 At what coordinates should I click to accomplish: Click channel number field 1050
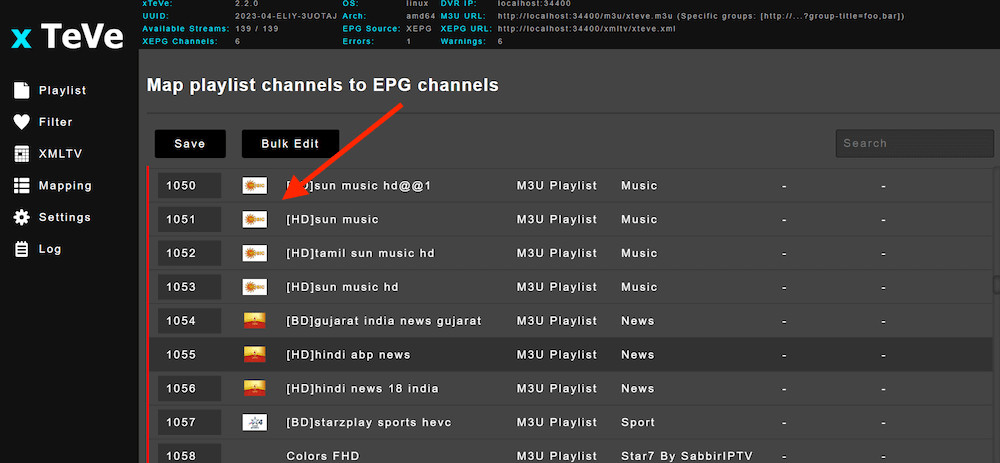[189, 186]
